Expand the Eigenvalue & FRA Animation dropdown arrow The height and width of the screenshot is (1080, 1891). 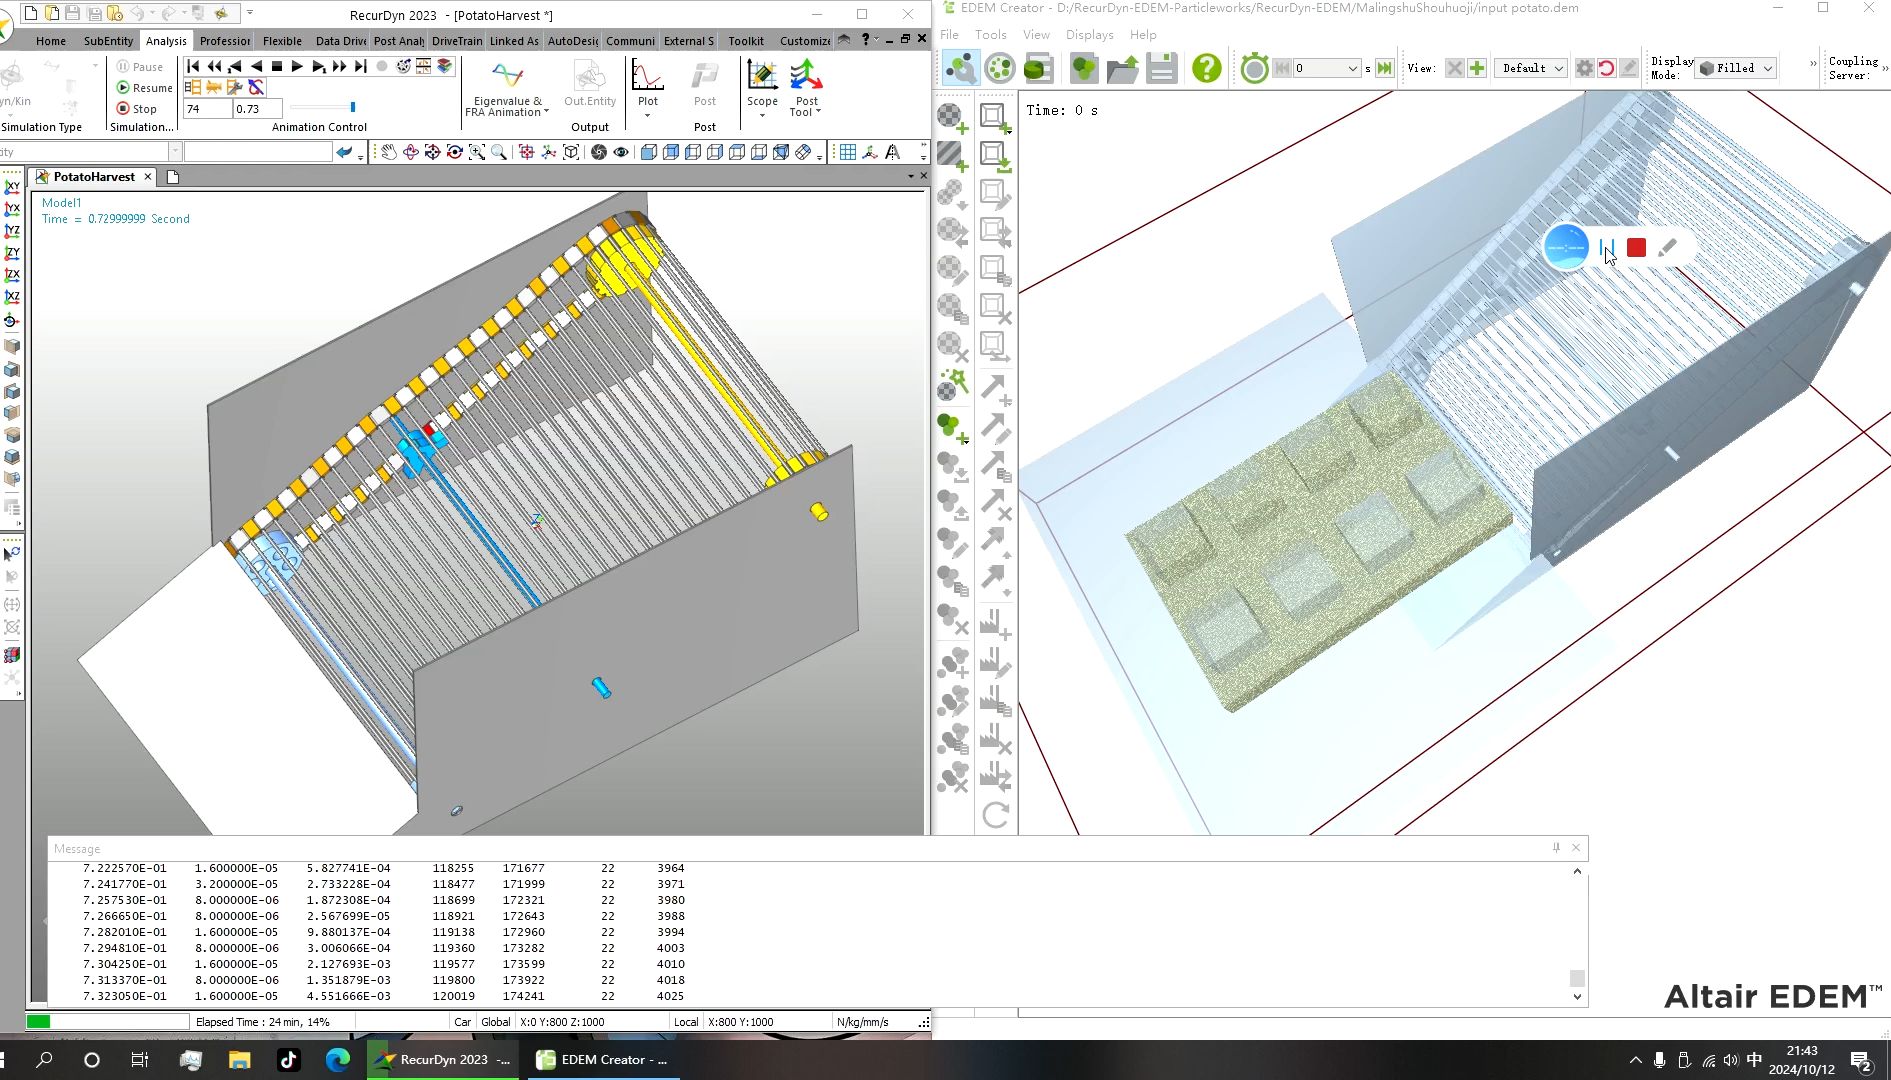click(x=546, y=112)
